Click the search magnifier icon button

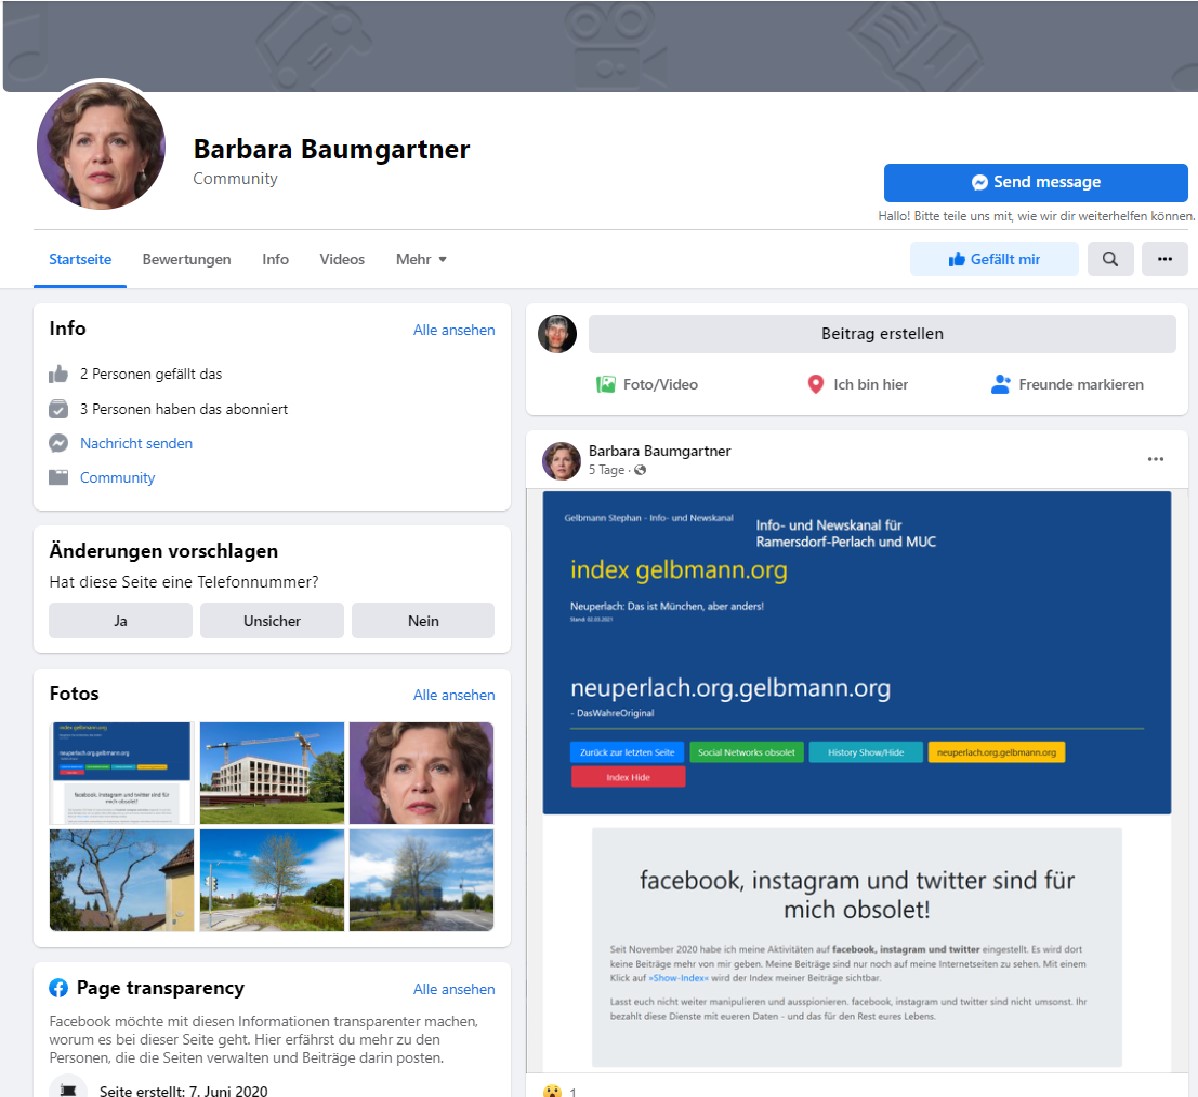click(1110, 259)
